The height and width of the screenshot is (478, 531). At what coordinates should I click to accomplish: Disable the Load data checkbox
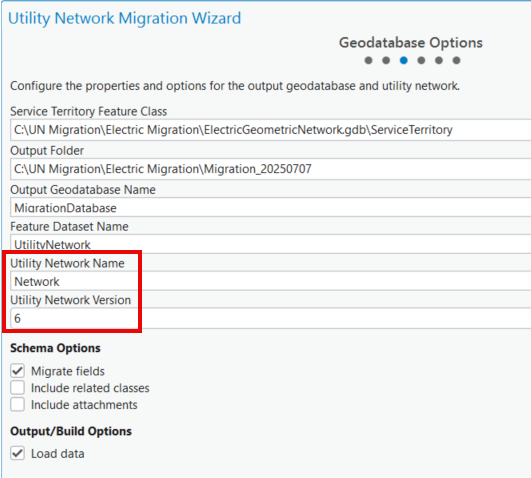(x=17, y=453)
